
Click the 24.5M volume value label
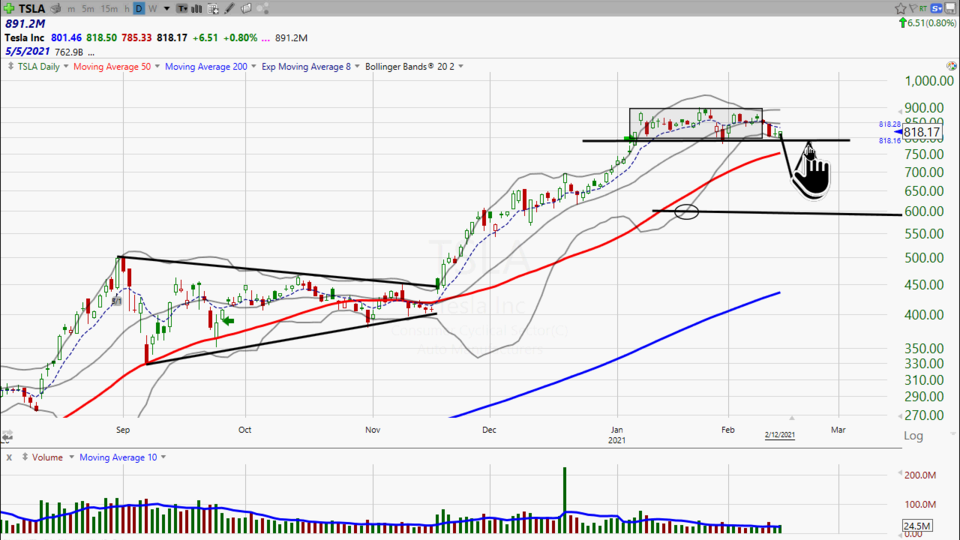click(x=917, y=526)
